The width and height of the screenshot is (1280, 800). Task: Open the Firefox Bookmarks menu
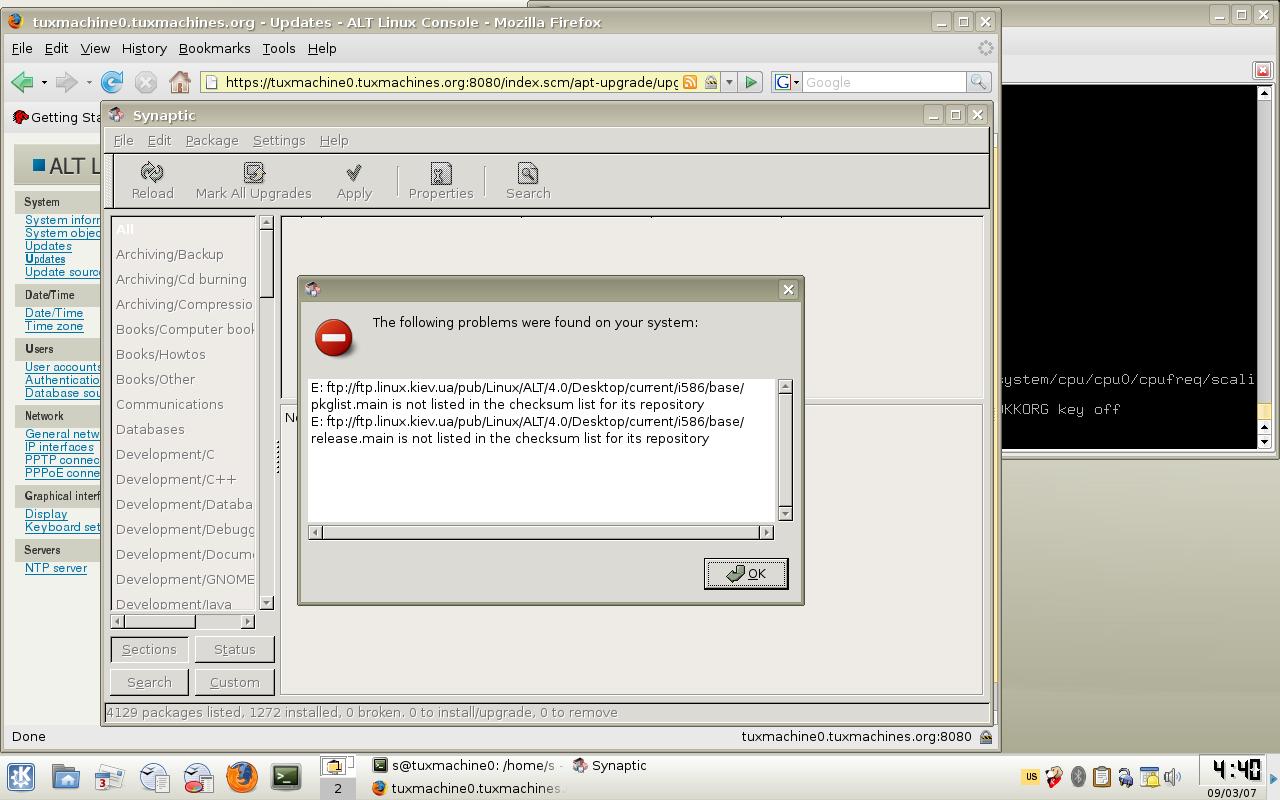[x=214, y=48]
